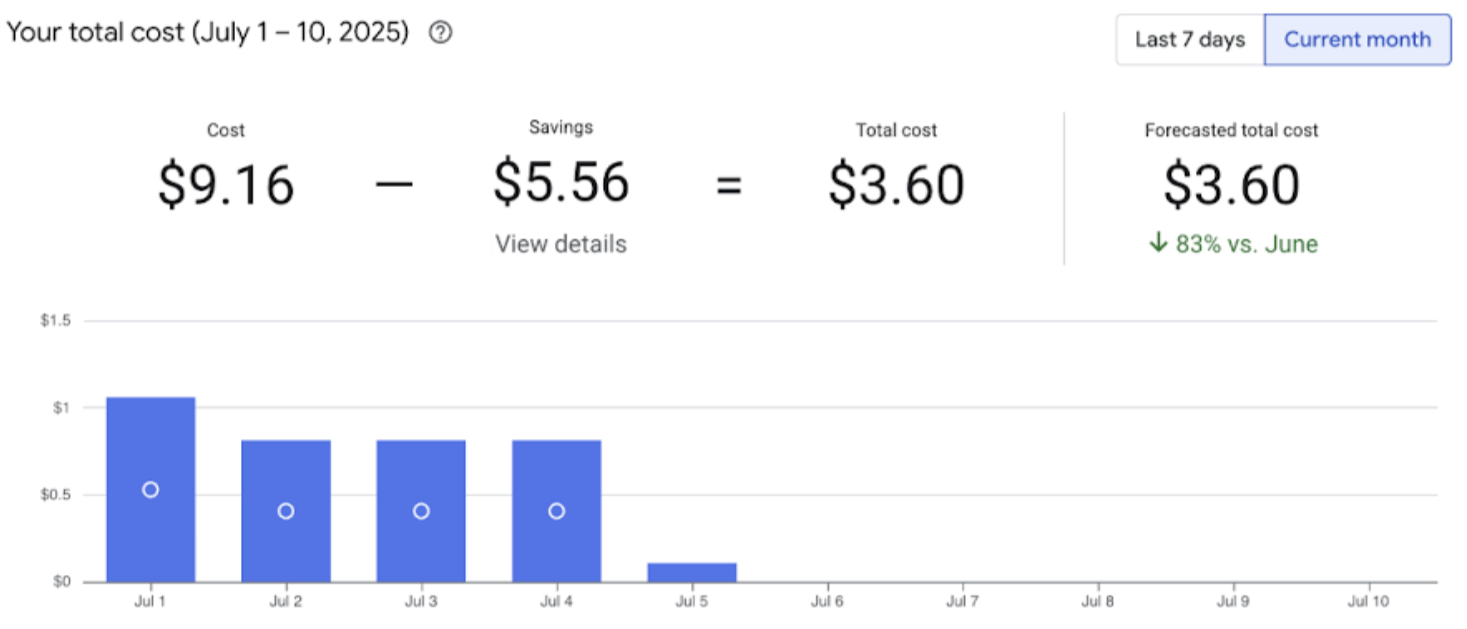Select the circle marker on Jul 4 bar
This screenshot has width=1467, height=629.
[556, 511]
